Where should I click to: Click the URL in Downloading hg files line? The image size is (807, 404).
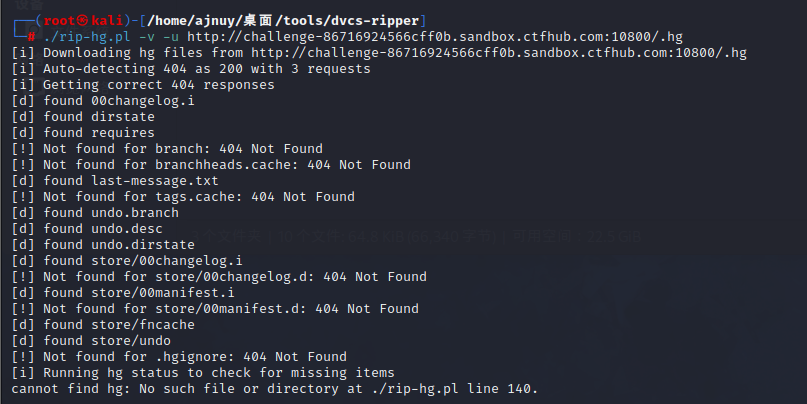pos(499,53)
